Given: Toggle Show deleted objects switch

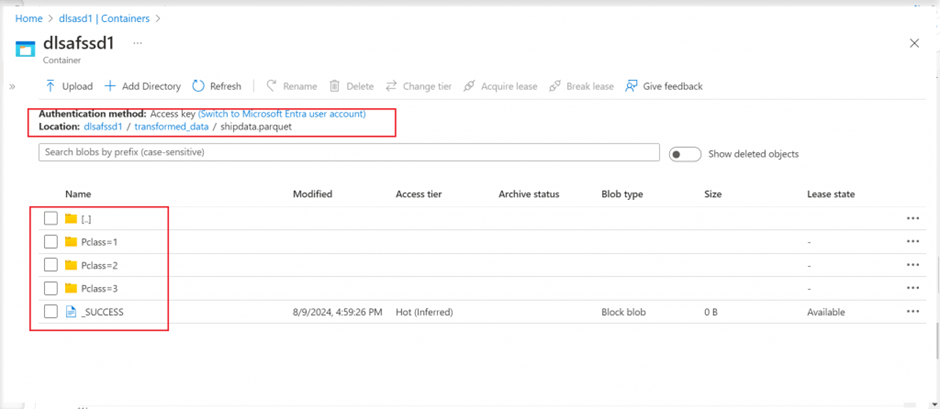Looking at the screenshot, I should 684,154.
